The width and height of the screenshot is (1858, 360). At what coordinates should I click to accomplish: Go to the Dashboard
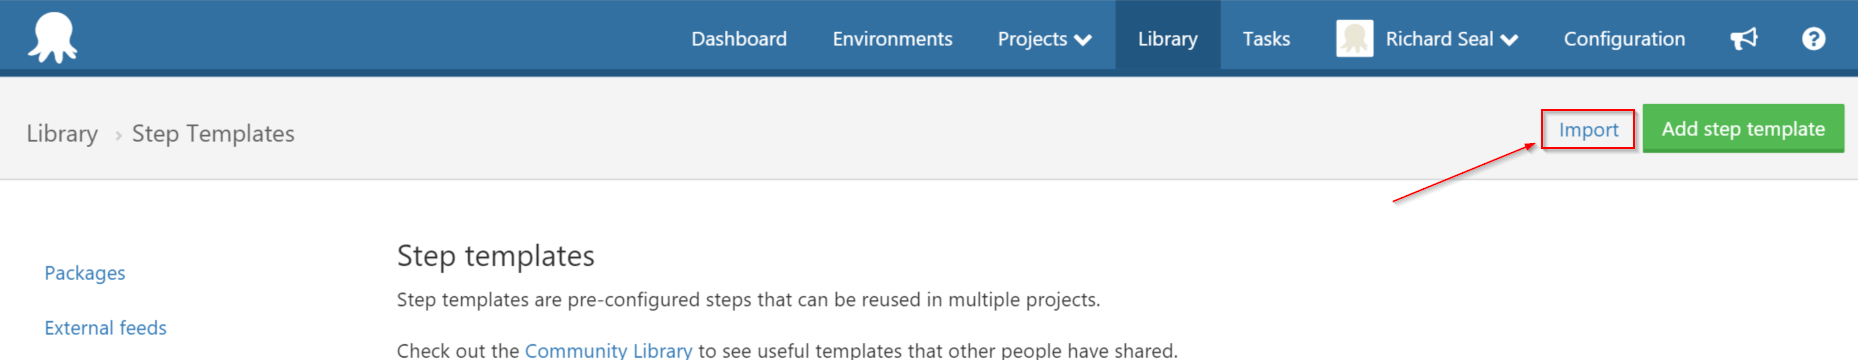pyautogui.click(x=739, y=39)
